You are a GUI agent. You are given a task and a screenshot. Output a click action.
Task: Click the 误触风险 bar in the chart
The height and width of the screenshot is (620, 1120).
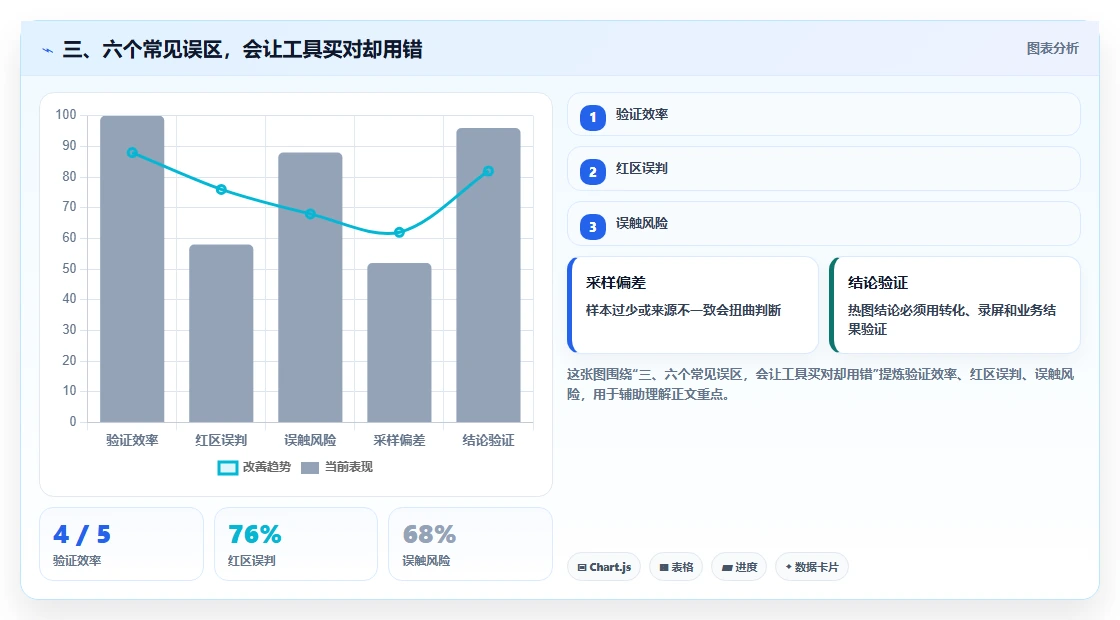[x=310, y=287]
